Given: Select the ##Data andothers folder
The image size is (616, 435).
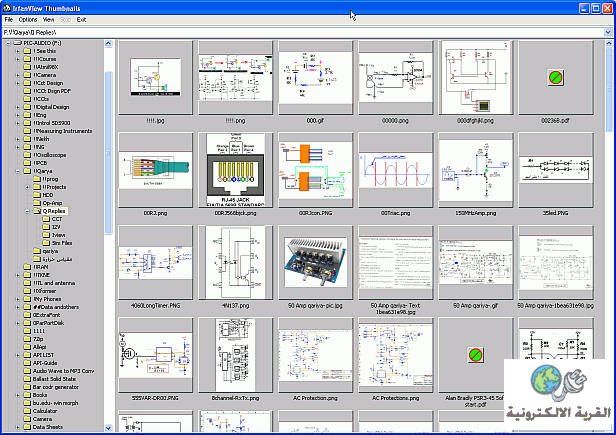Looking at the screenshot, I should [x=56, y=307].
